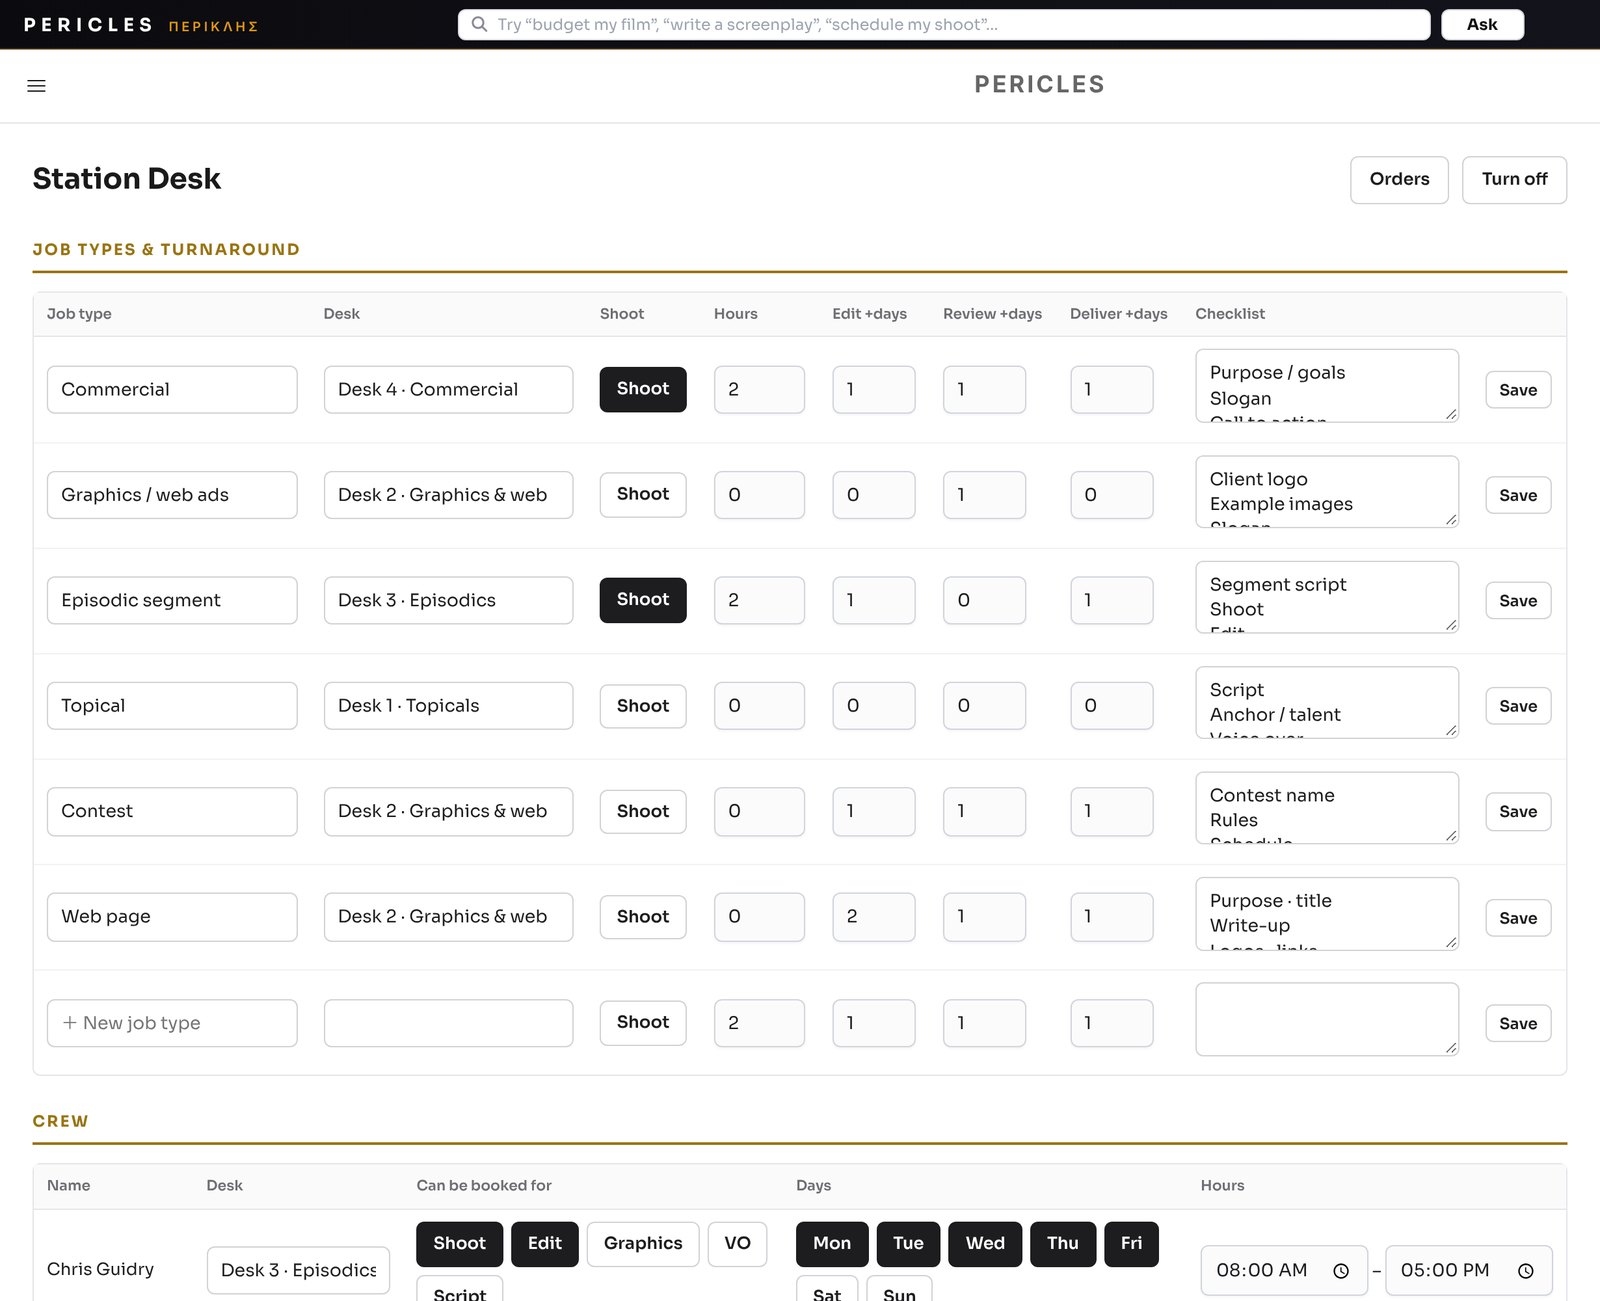Image resolution: width=1600 pixels, height=1301 pixels.
Task: Click the start time clock icon
Action: [x=1341, y=1270]
